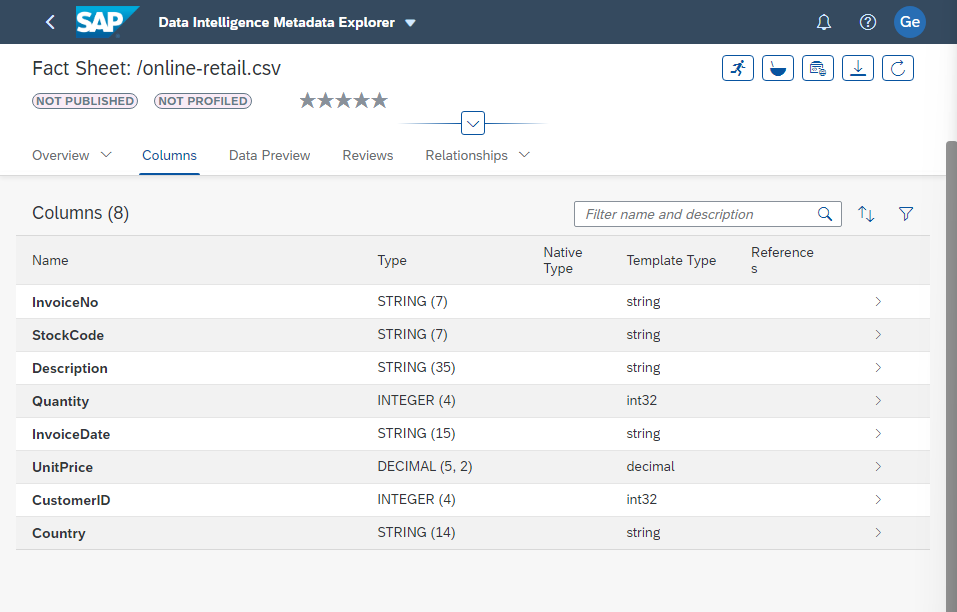The image size is (957, 612).
Task: Open the notifications bell
Action: (824, 22)
